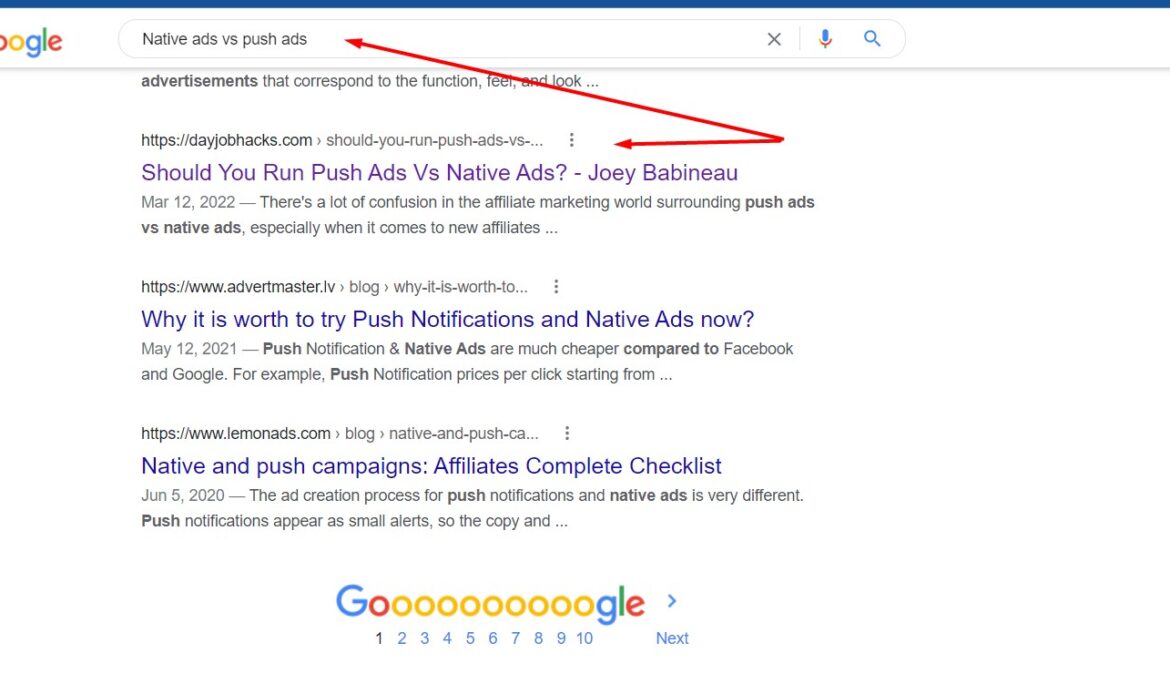Viewport: 1170px width, 694px height.
Task: Go to results page 6
Action: pos(492,638)
